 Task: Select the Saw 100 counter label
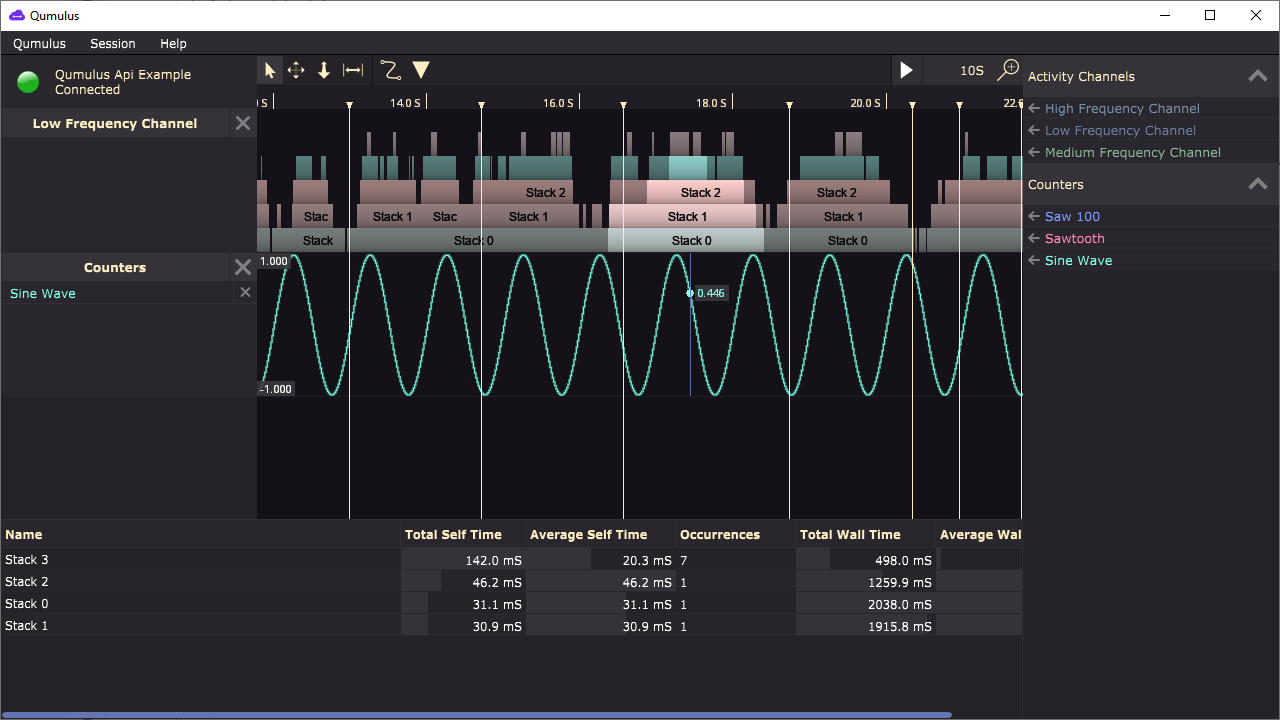1072,216
